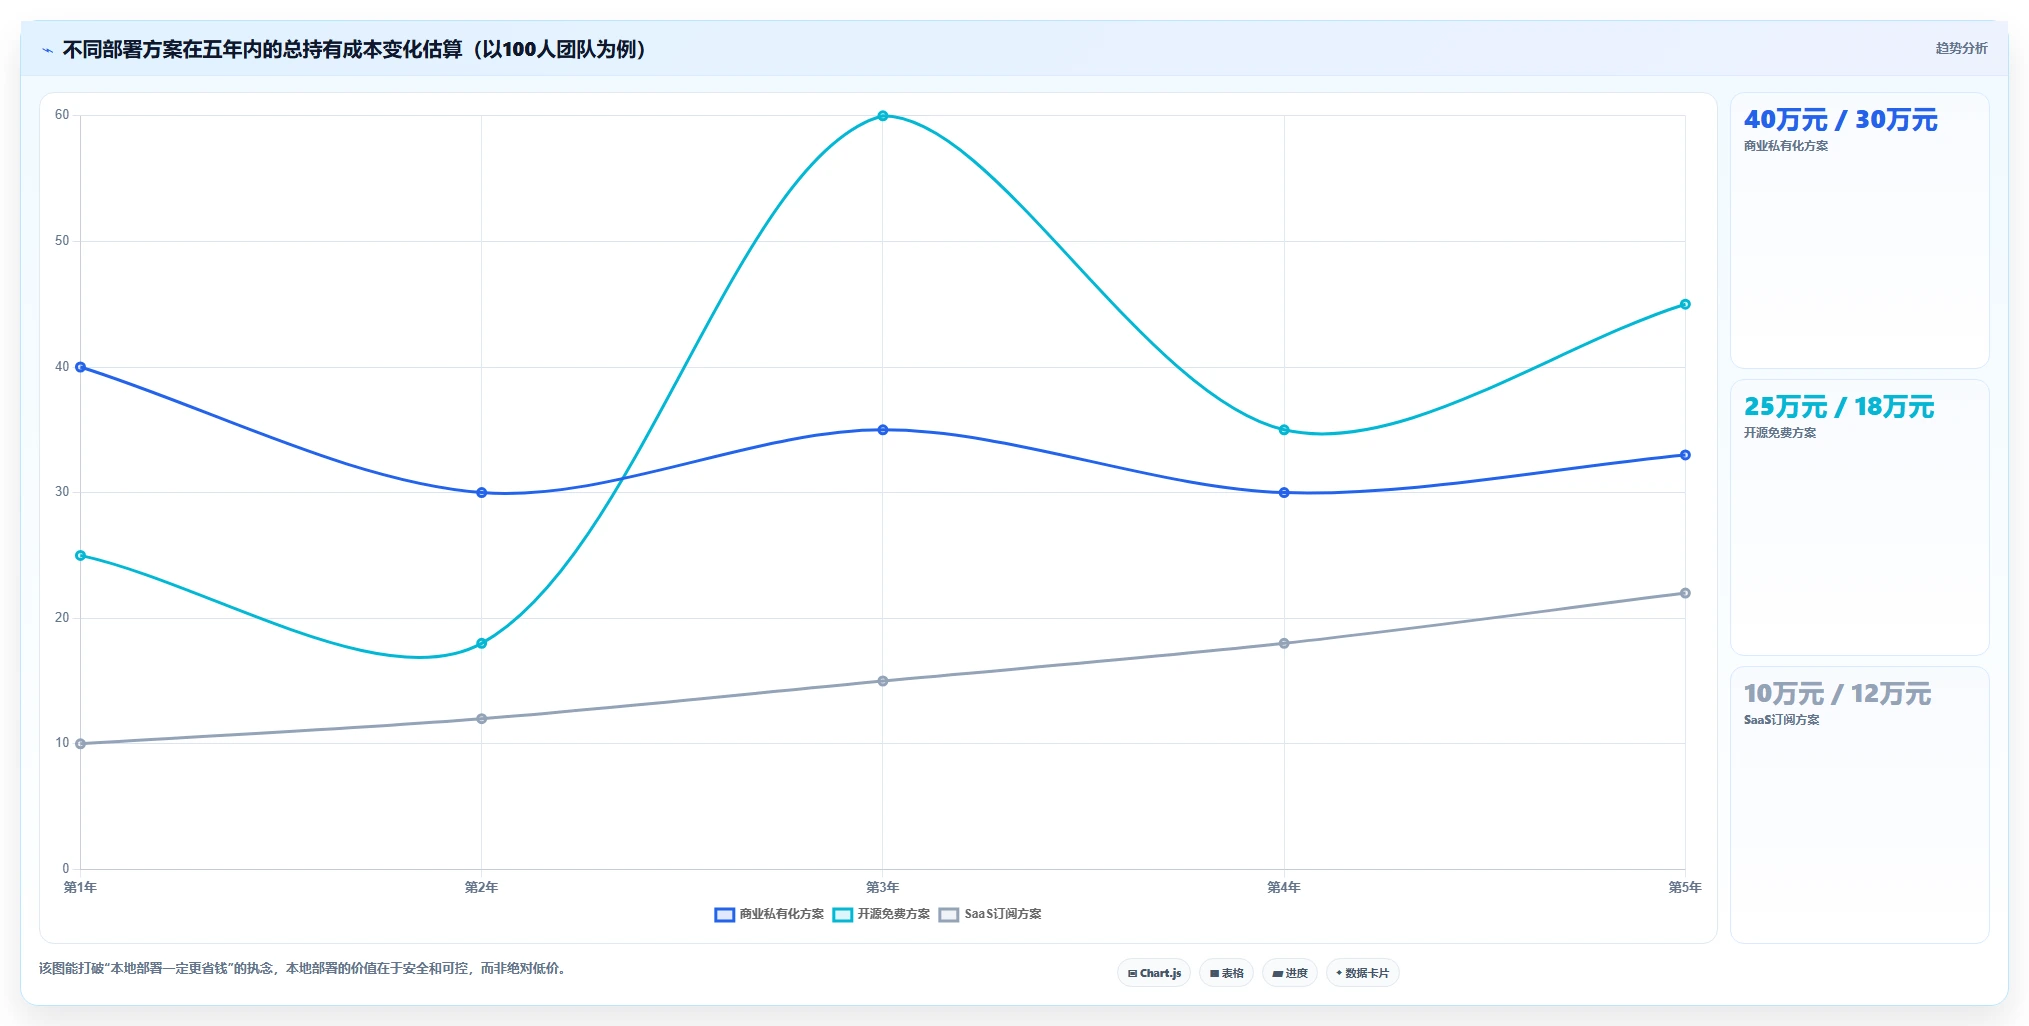Click the 开源免费方案 point at 第2年
This screenshot has height=1026, width=2029.
[482, 643]
